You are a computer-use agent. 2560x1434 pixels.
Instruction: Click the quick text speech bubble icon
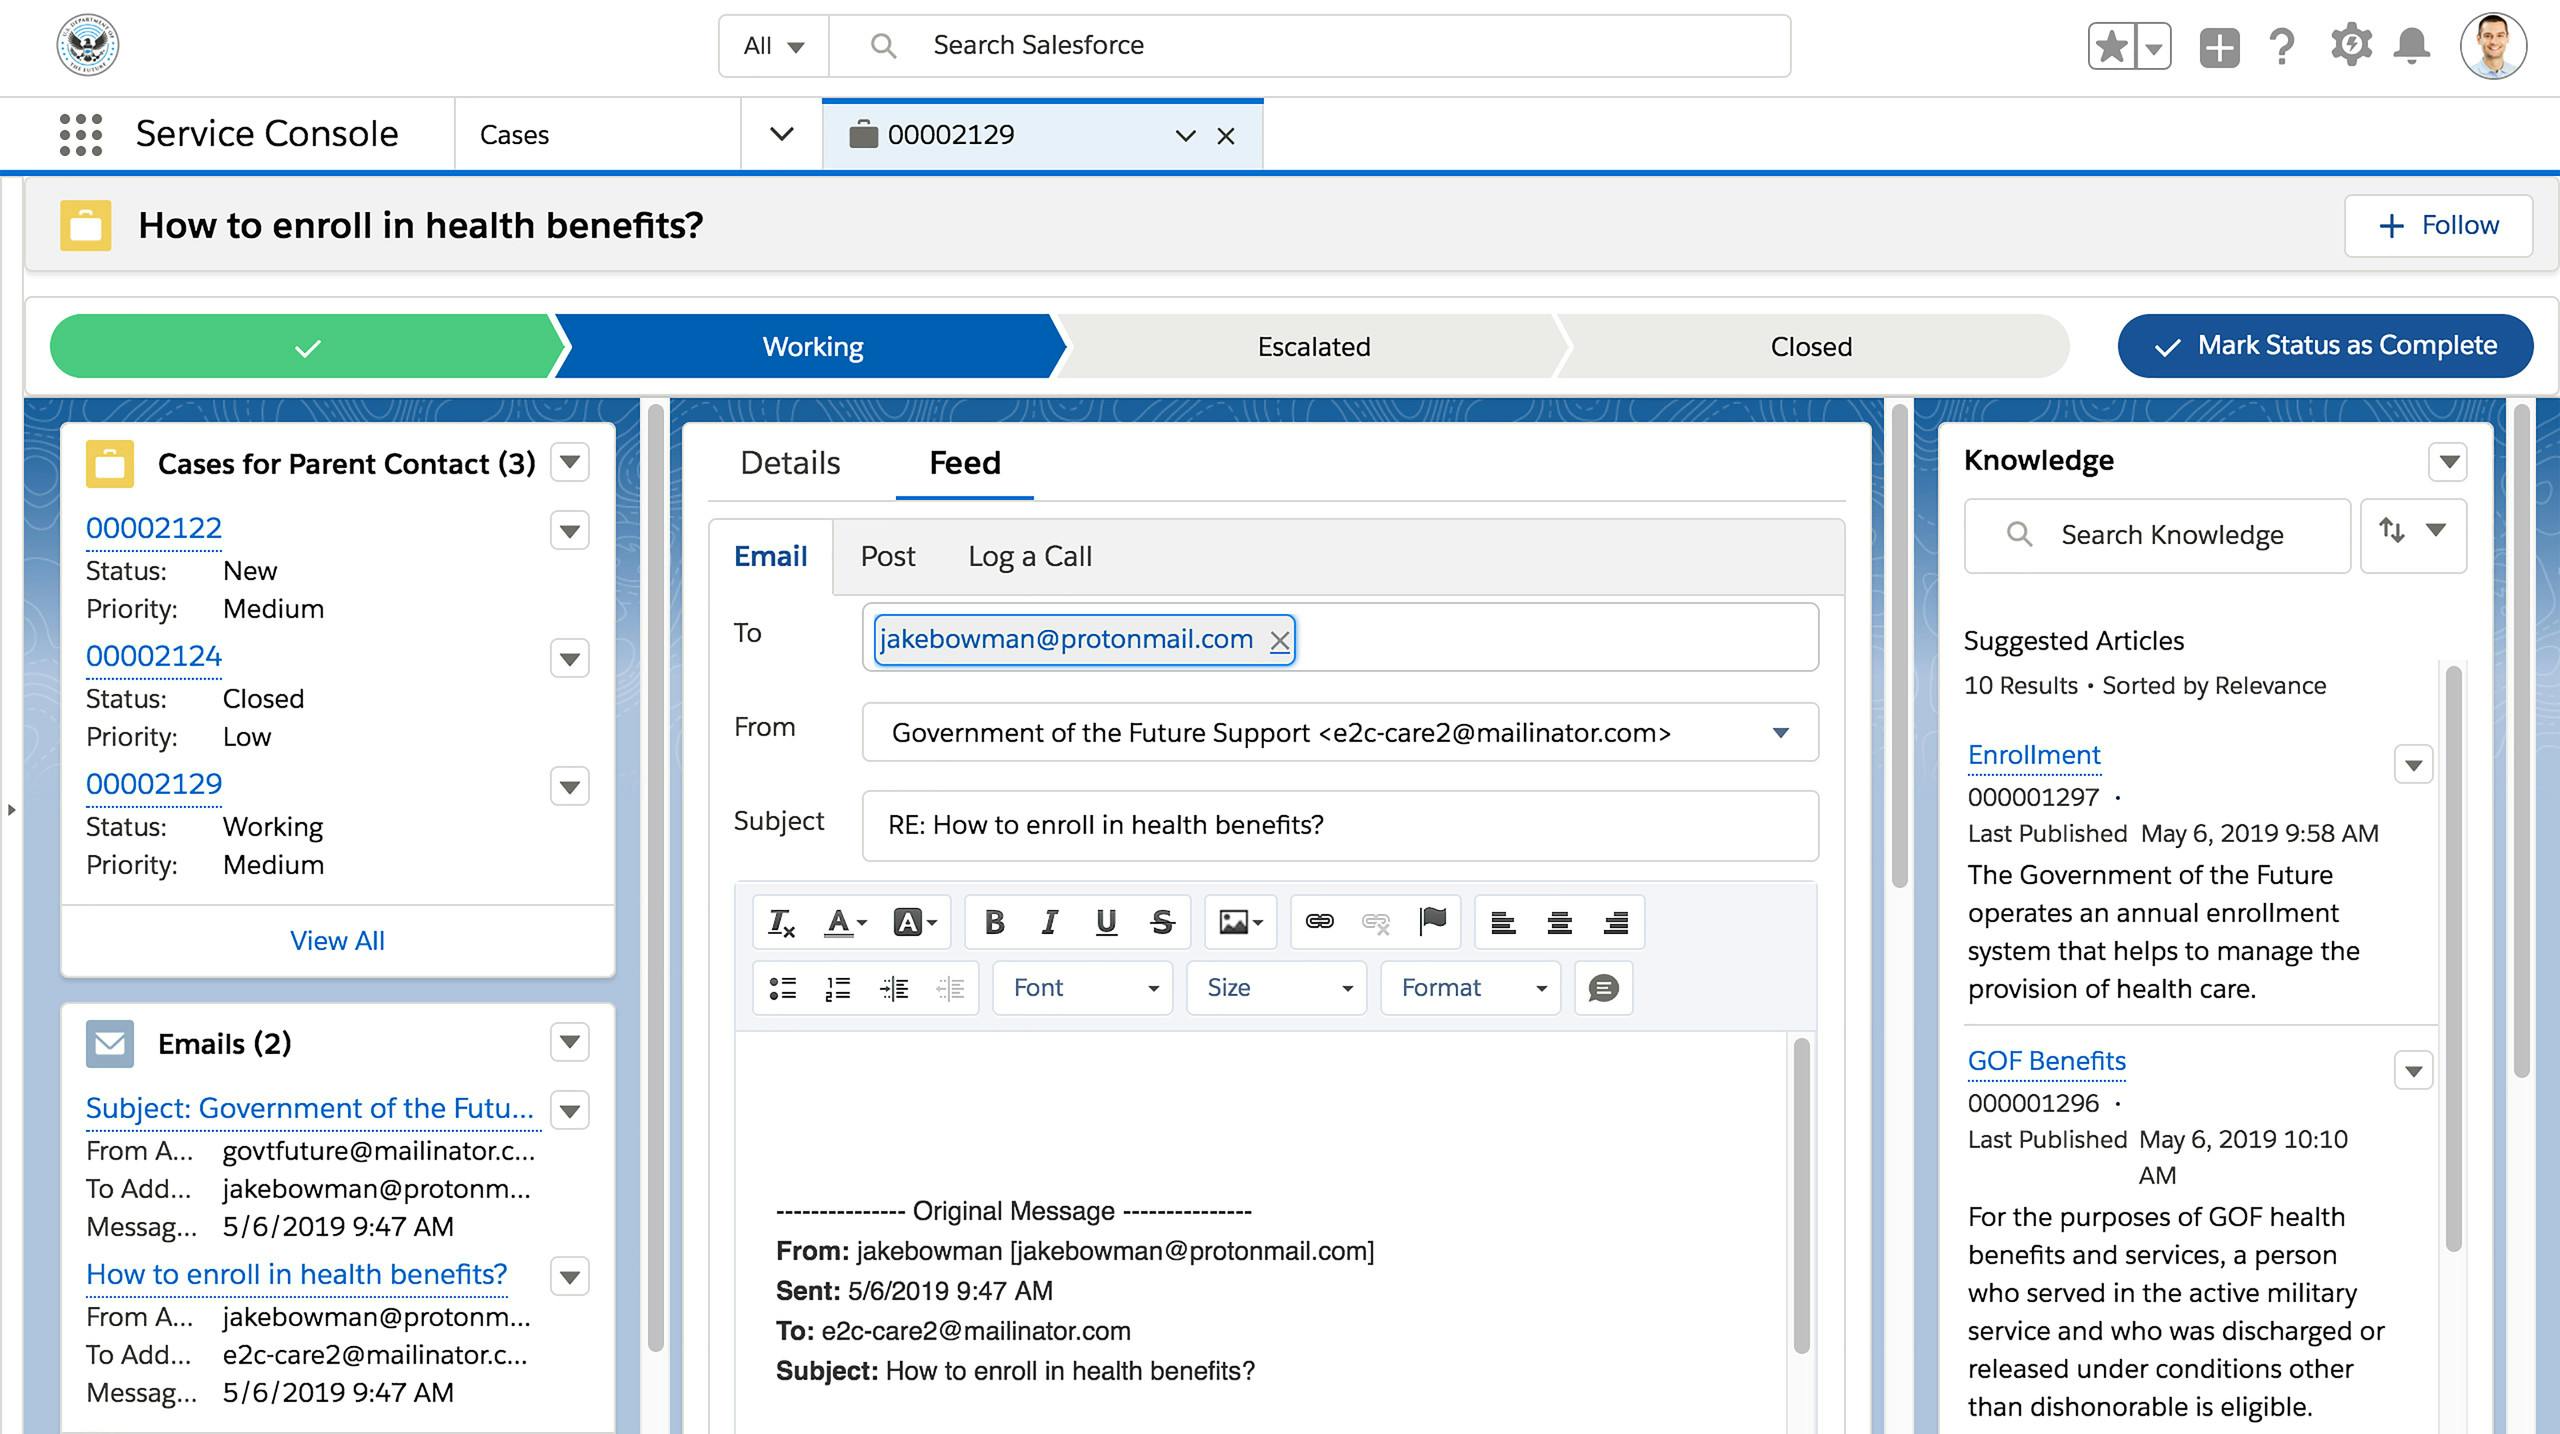pyautogui.click(x=1603, y=988)
